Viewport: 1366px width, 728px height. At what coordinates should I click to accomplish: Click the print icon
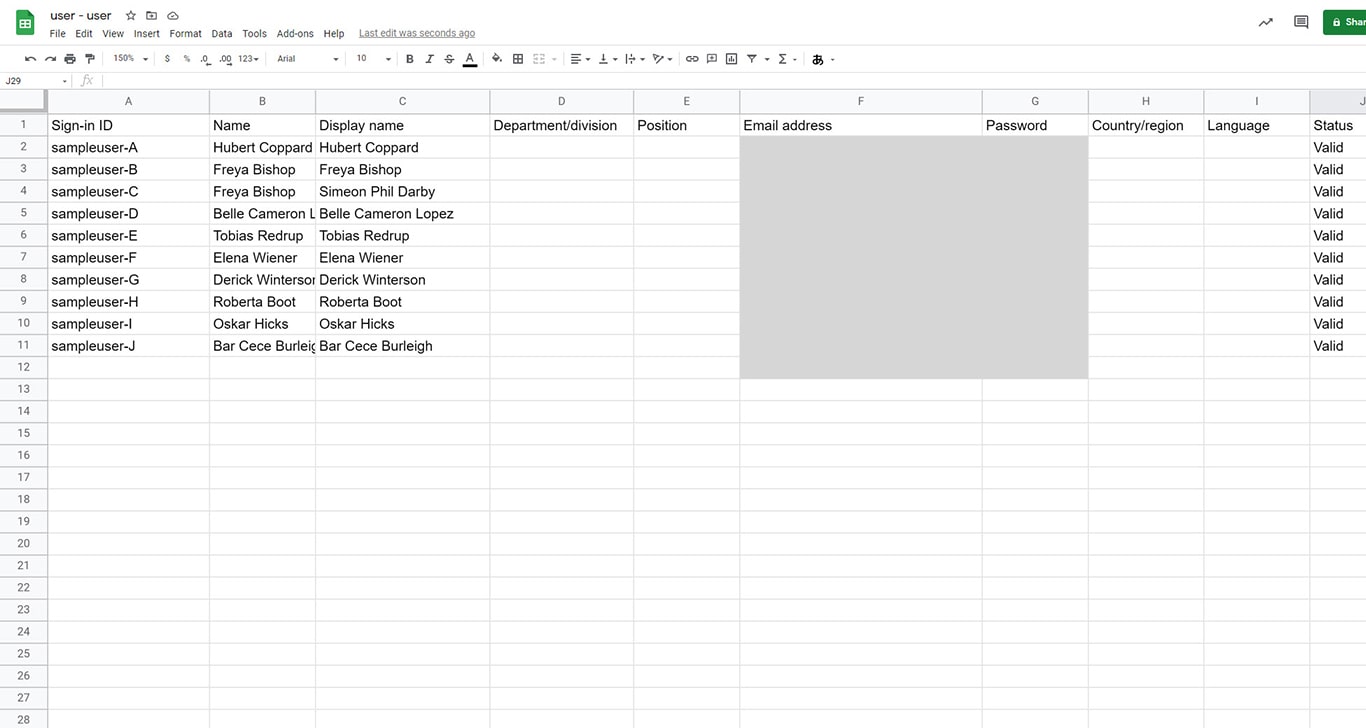pyautogui.click(x=70, y=59)
